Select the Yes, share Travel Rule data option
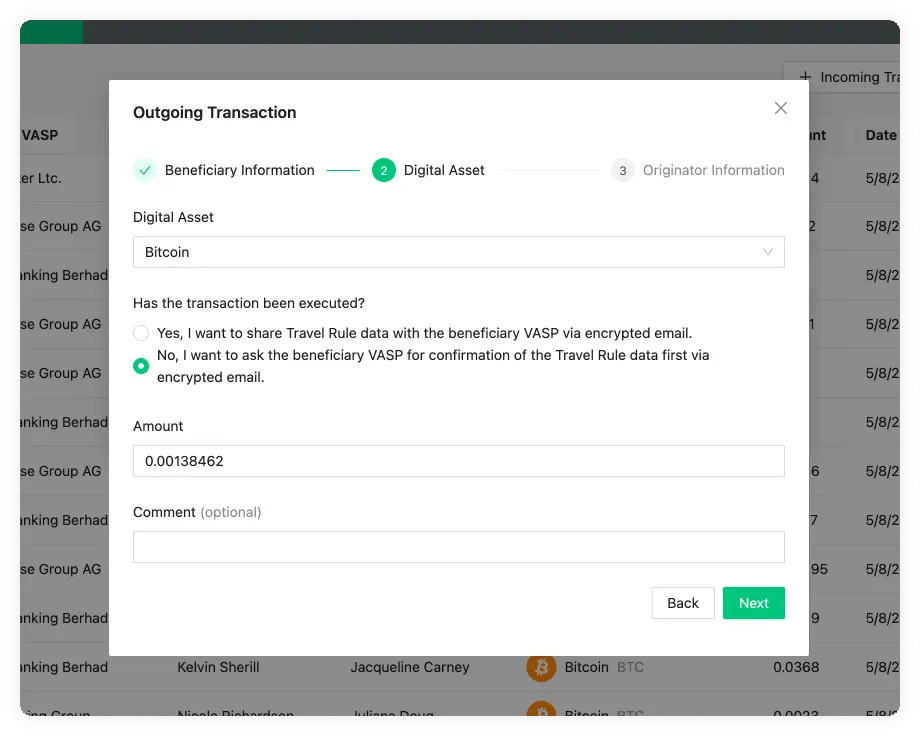This screenshot has width=920, height=736. click(141, 332)
